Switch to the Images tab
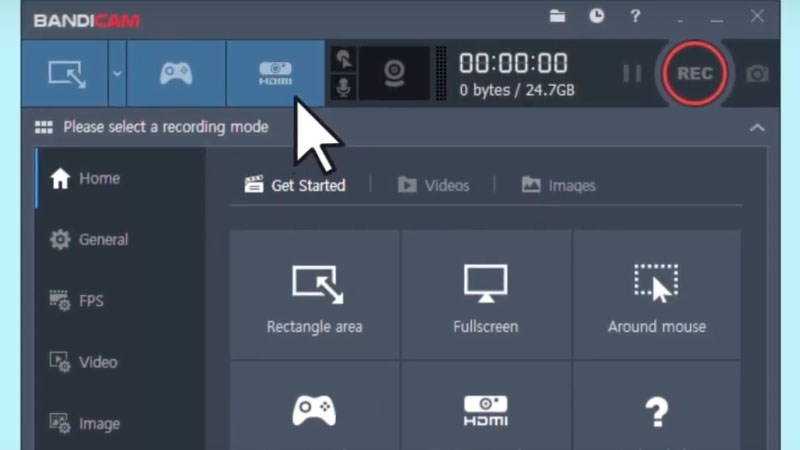The image size is (800, 450). click(559, 185)
